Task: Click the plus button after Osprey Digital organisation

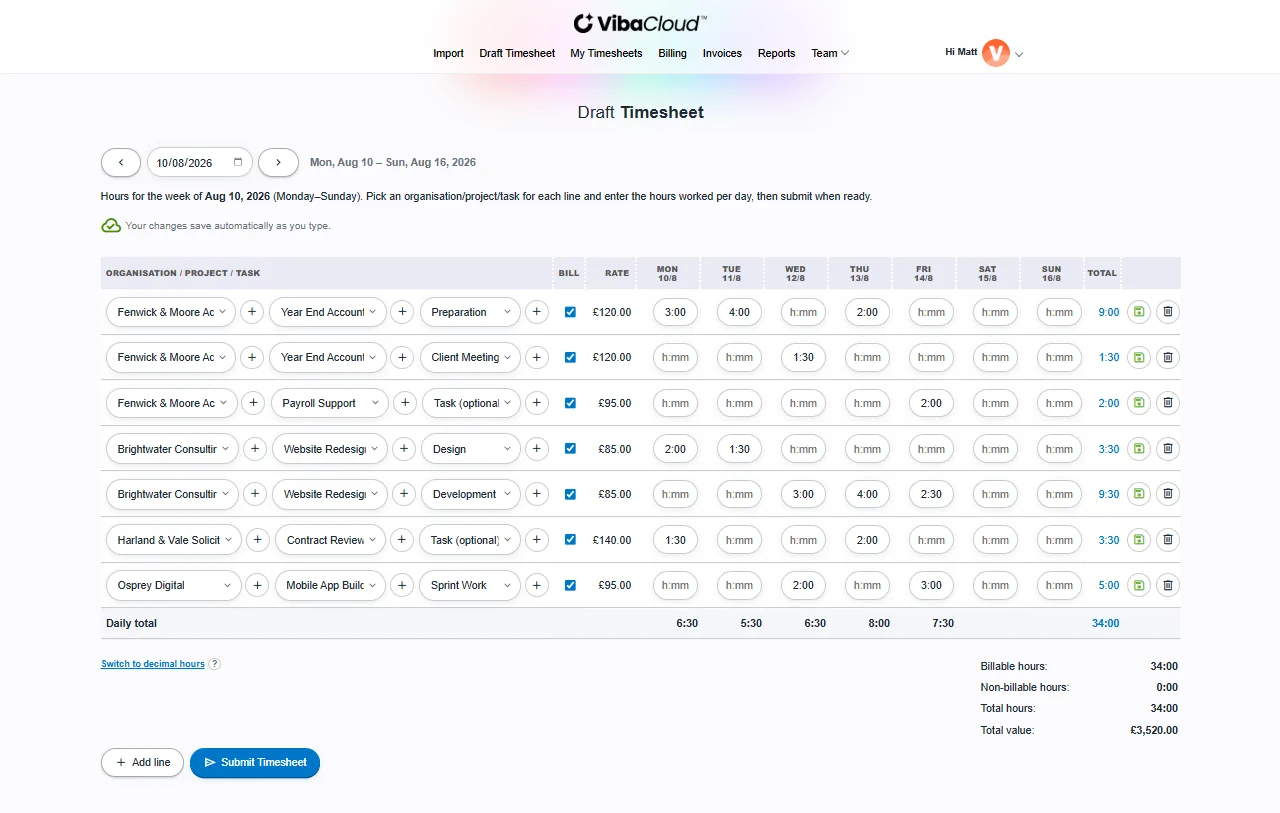Action: coord(257,585)
